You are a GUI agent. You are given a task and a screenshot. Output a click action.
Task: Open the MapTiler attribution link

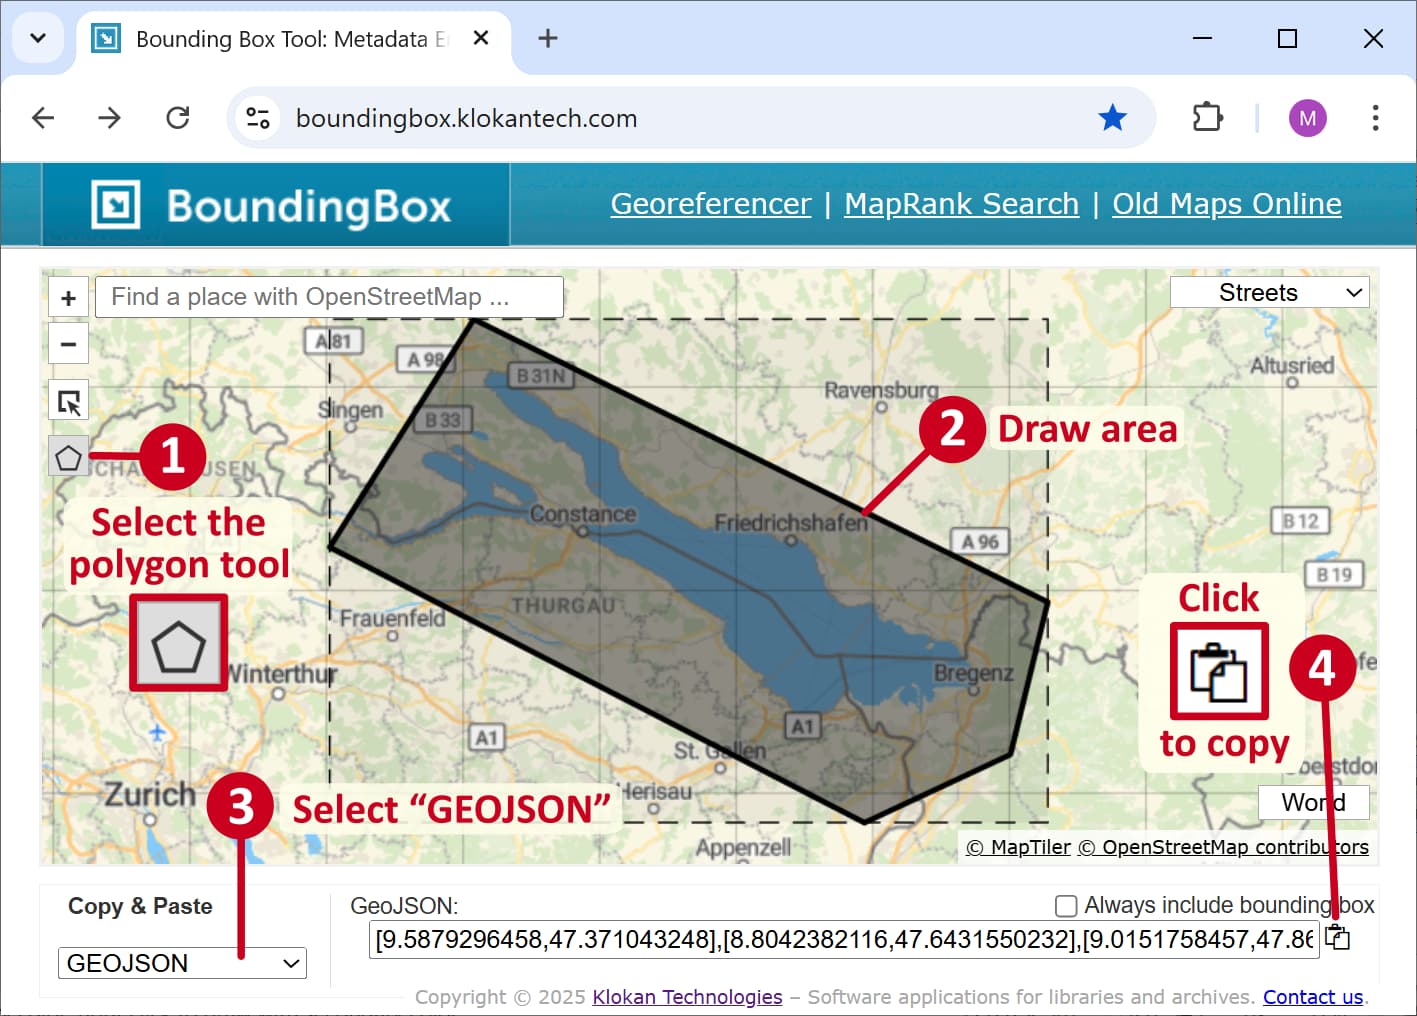1019,847
